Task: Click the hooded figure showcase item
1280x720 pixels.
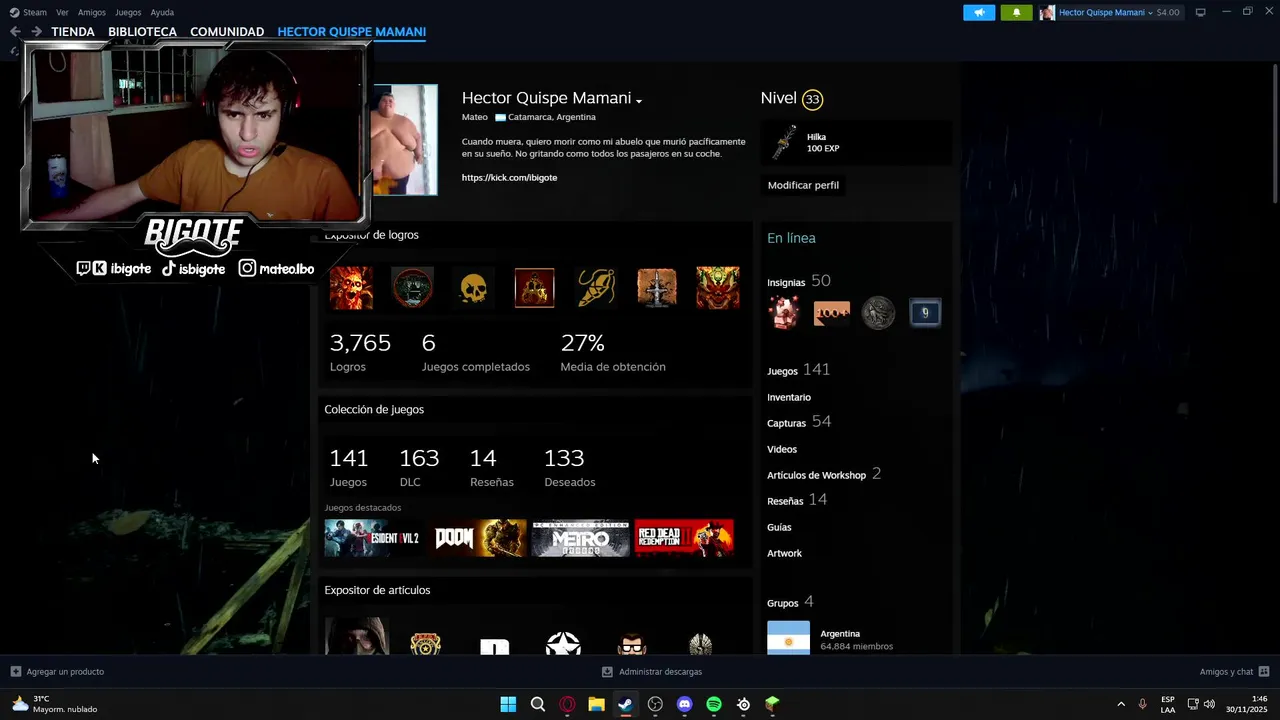Action: (356, 636)
